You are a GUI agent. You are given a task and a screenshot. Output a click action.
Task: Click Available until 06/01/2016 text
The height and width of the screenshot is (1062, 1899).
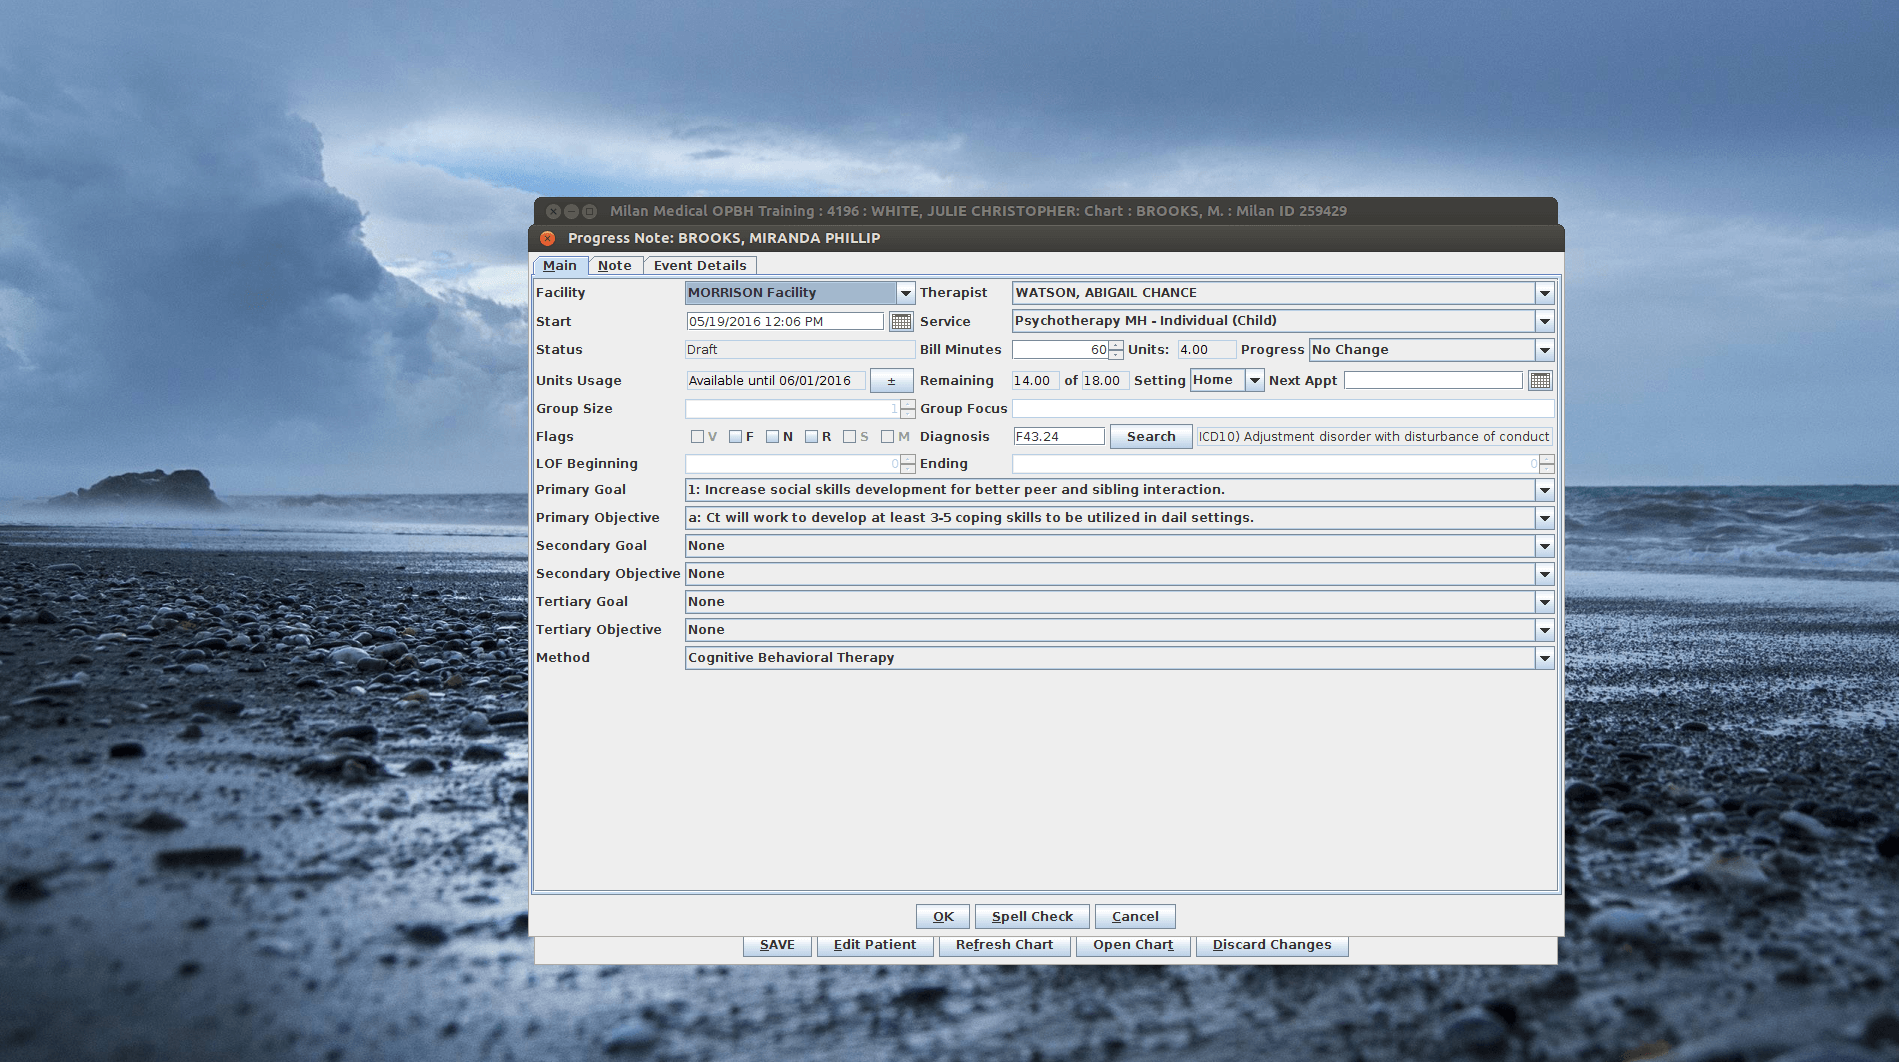(775, 380)
